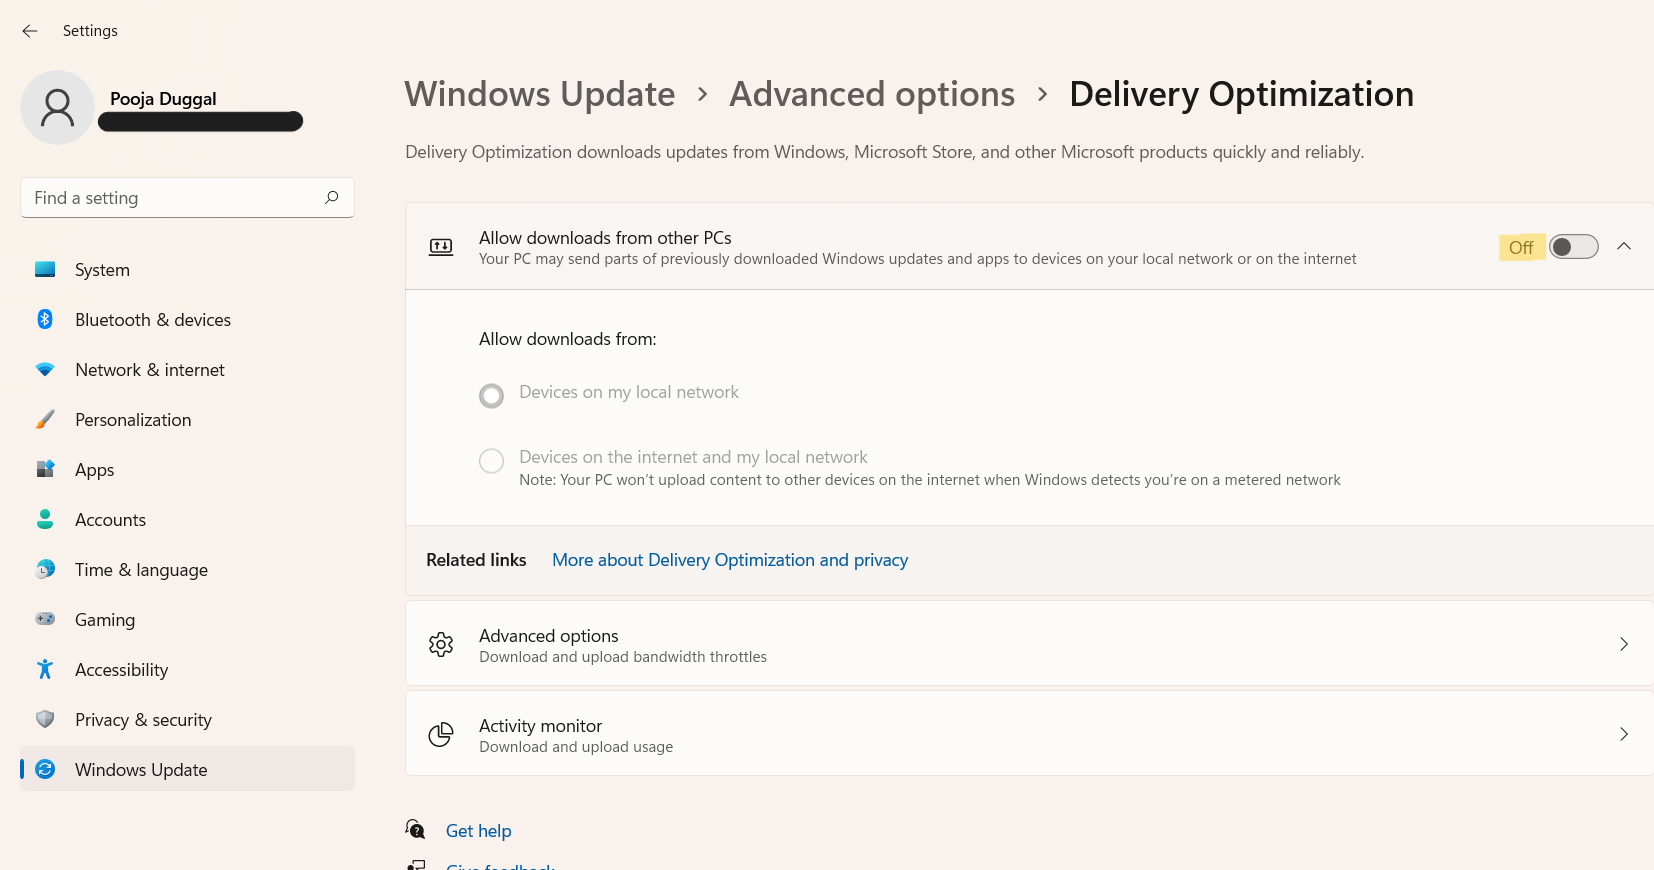1654x870 pixels.
Task: Open Bluetooth & devices settings
Action: [x=152, y=320]
